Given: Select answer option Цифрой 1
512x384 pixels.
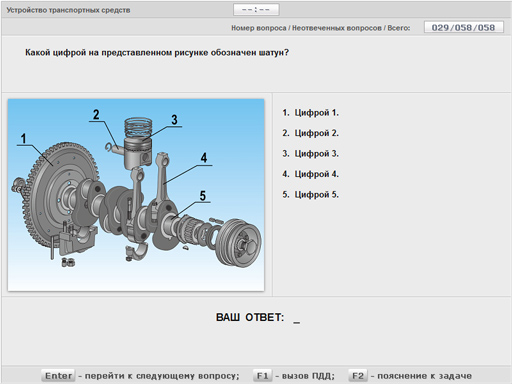Looking at the screenshot, I should (310, 113).
